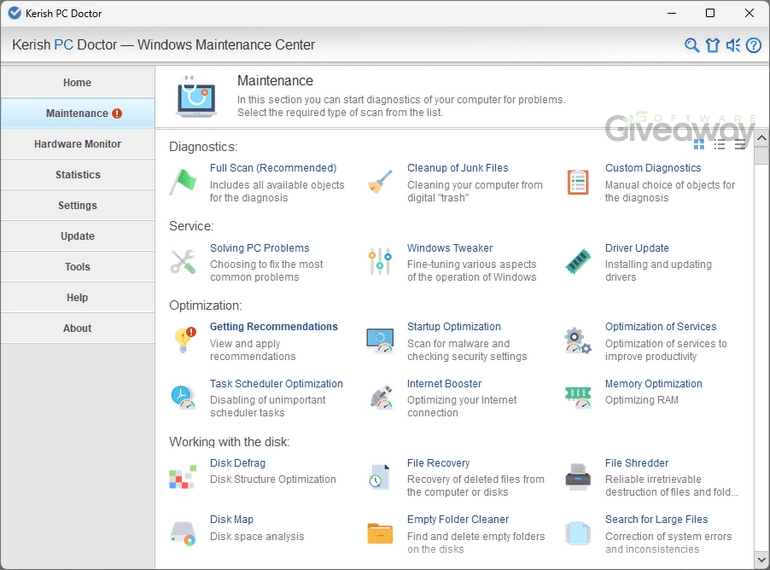This screenshot has height=570, width=770.
Task: Click the shredder File Shredder icon
Action: click(x=578, y=477)
